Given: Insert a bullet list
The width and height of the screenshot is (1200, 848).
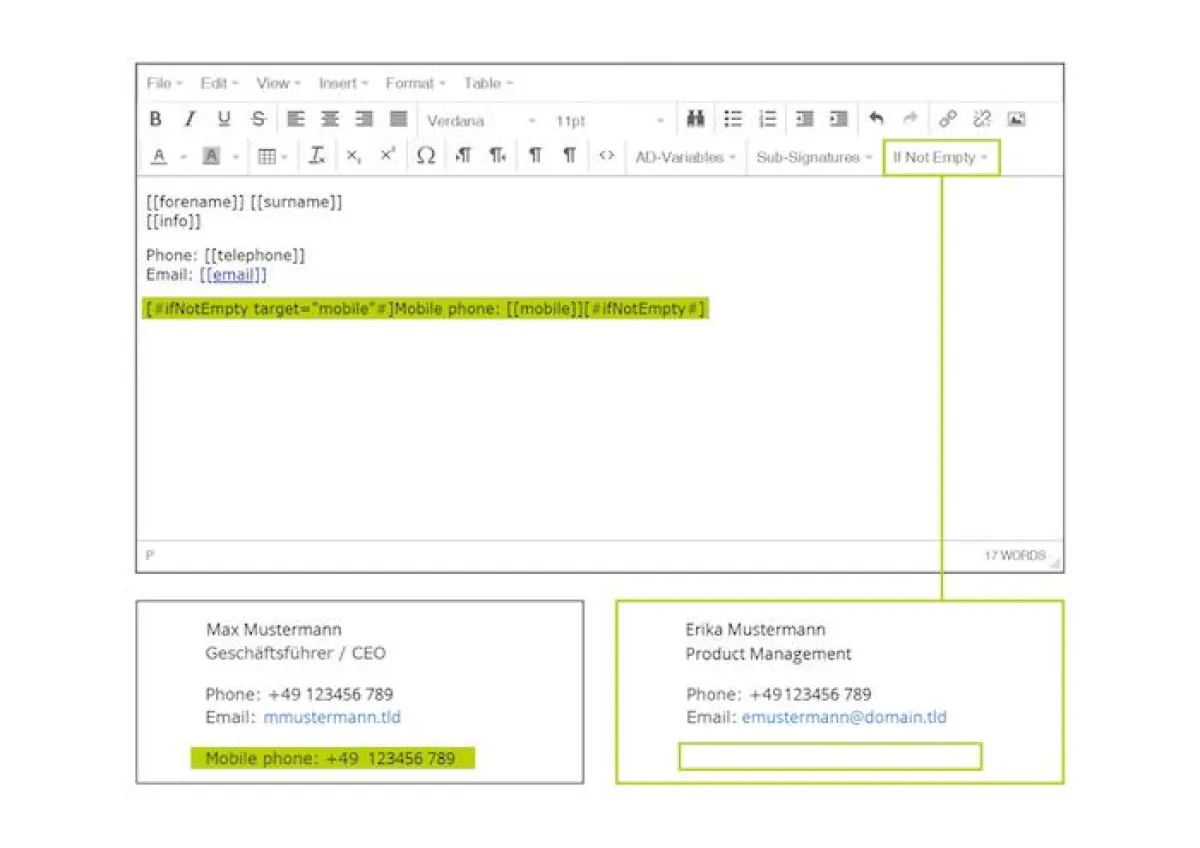Looking at the screenshot, I should point(733,119).
